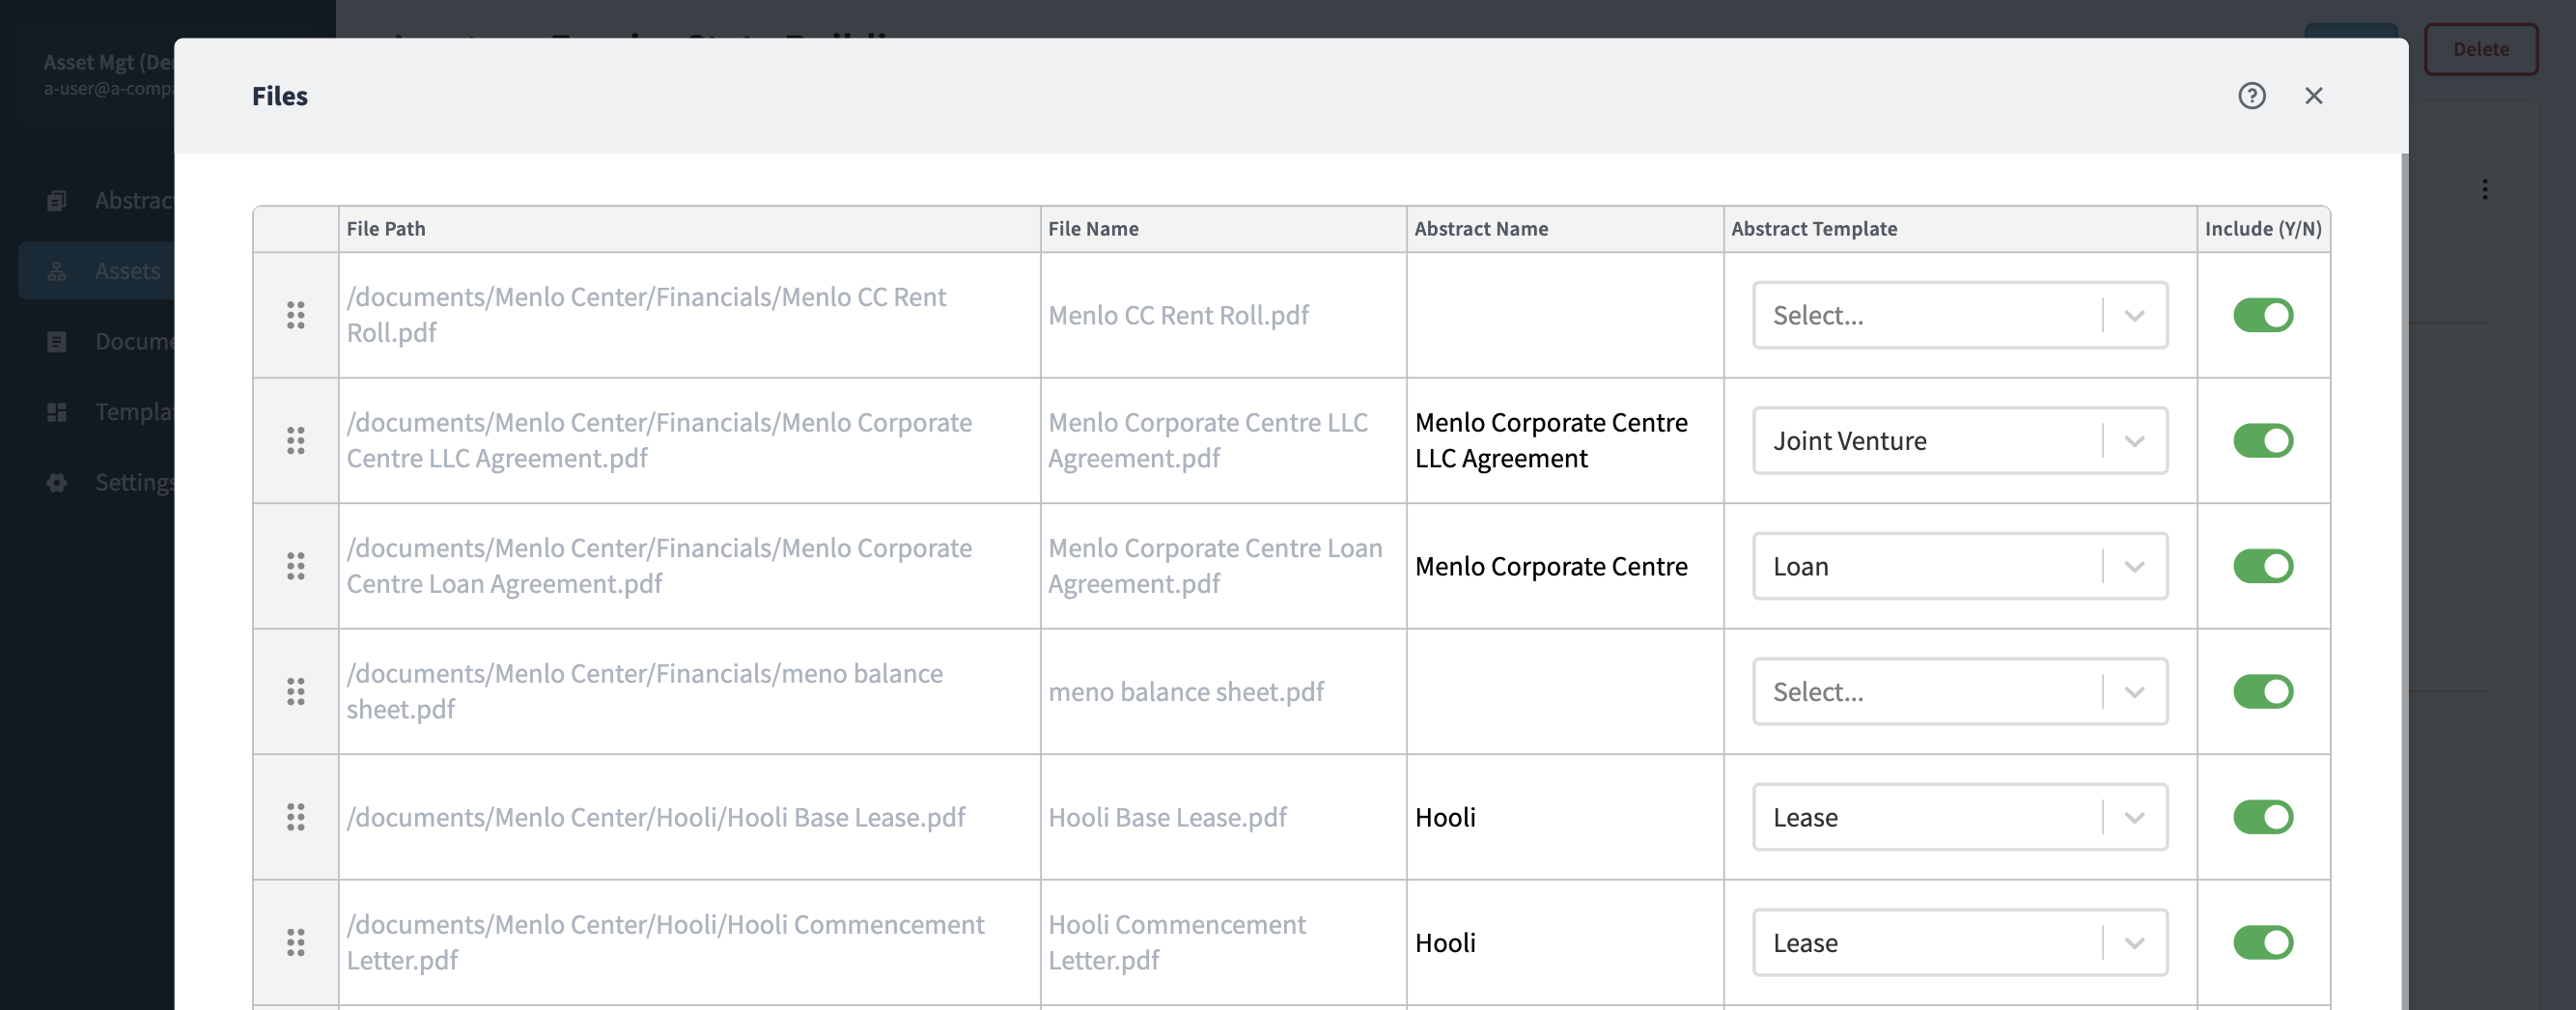Toggle include for Menlo CC Rent Roll.pdf

click(2262, 315)
